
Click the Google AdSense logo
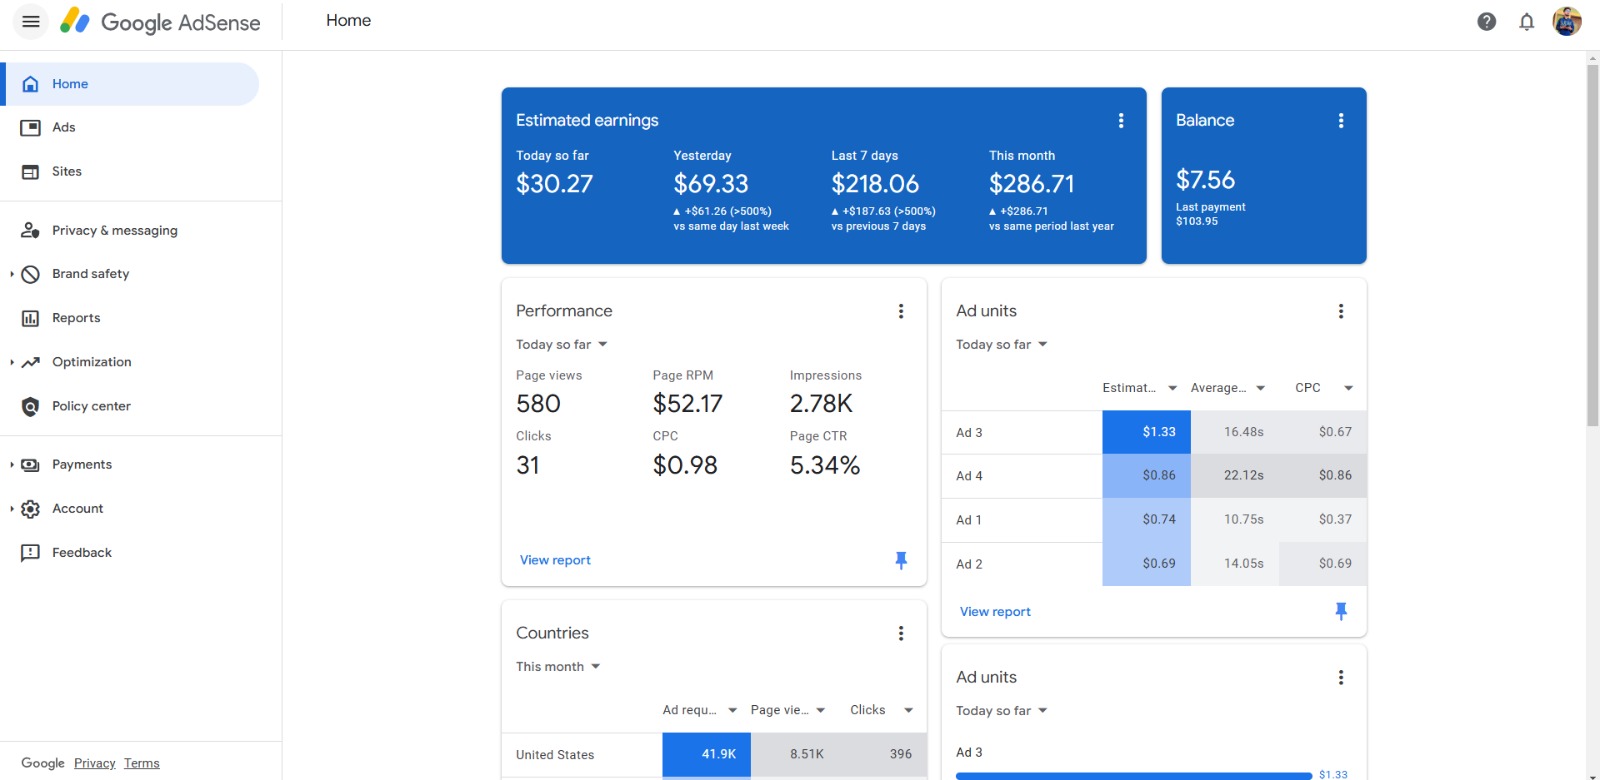click(x=160, y=21)
